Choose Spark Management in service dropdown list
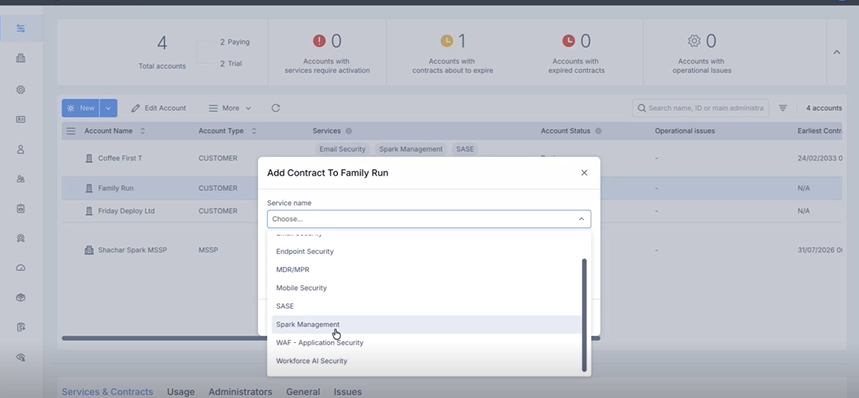The image size is (859, 398). pos(426,325)
